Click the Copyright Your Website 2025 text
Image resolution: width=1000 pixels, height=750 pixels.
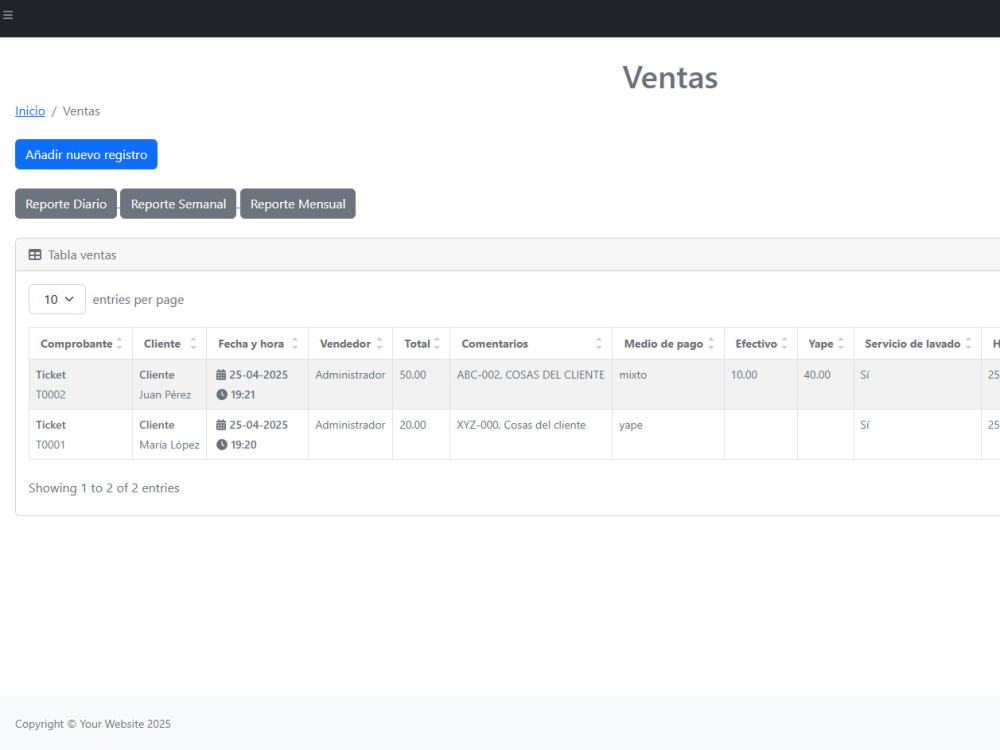[93, 724]
